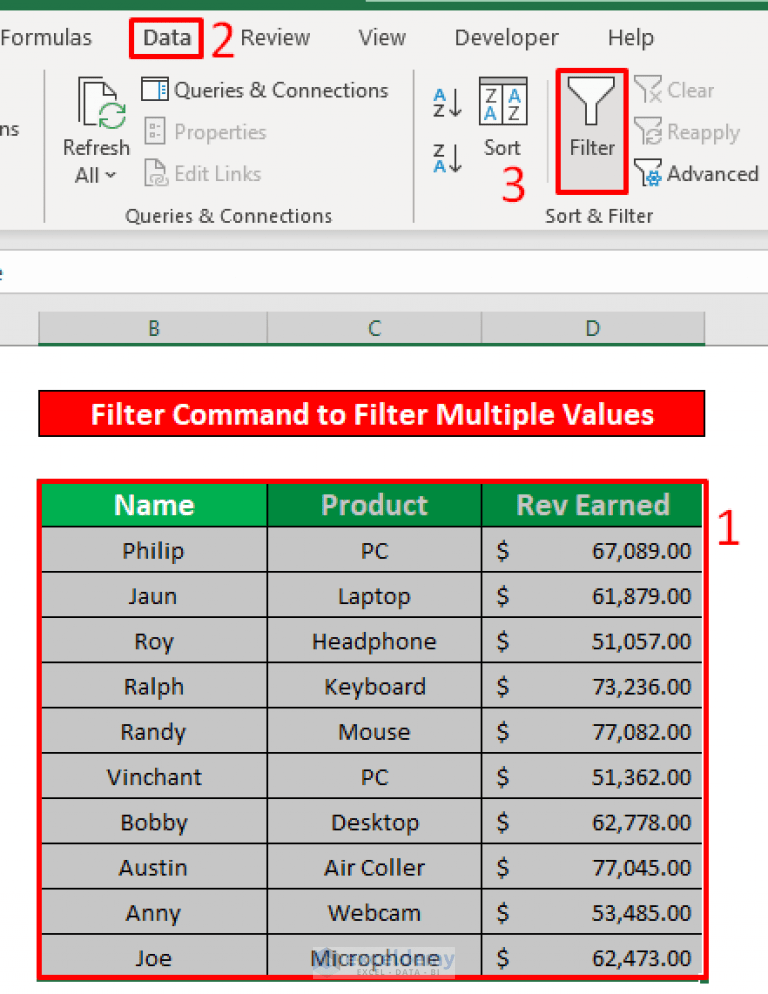
Task: Click Edit Links in the ribbon
Action: coord(203,174)
